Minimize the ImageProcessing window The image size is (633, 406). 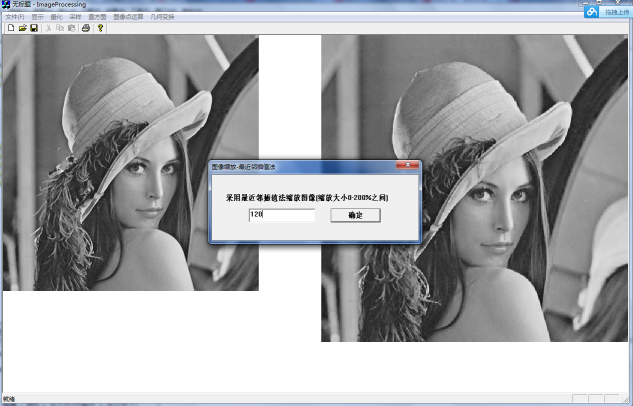coord(585,2)
